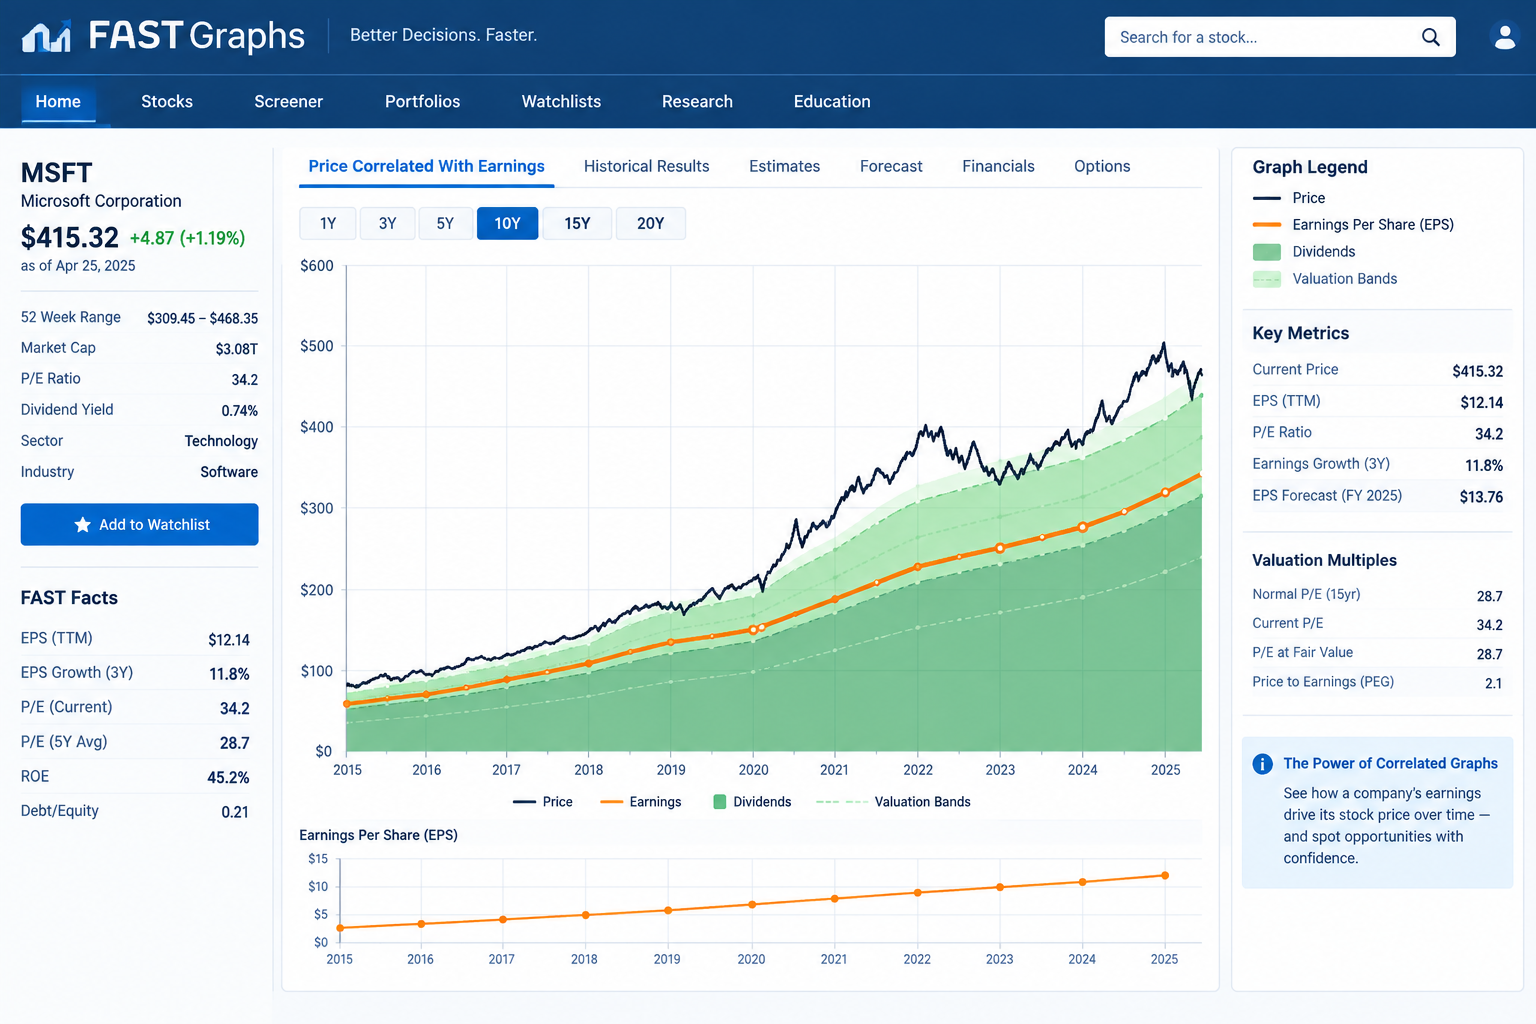Click the 2025 EPS marker on main chart
The height and width of the screenshot is (1024, 1536).
click(1166, 492)
